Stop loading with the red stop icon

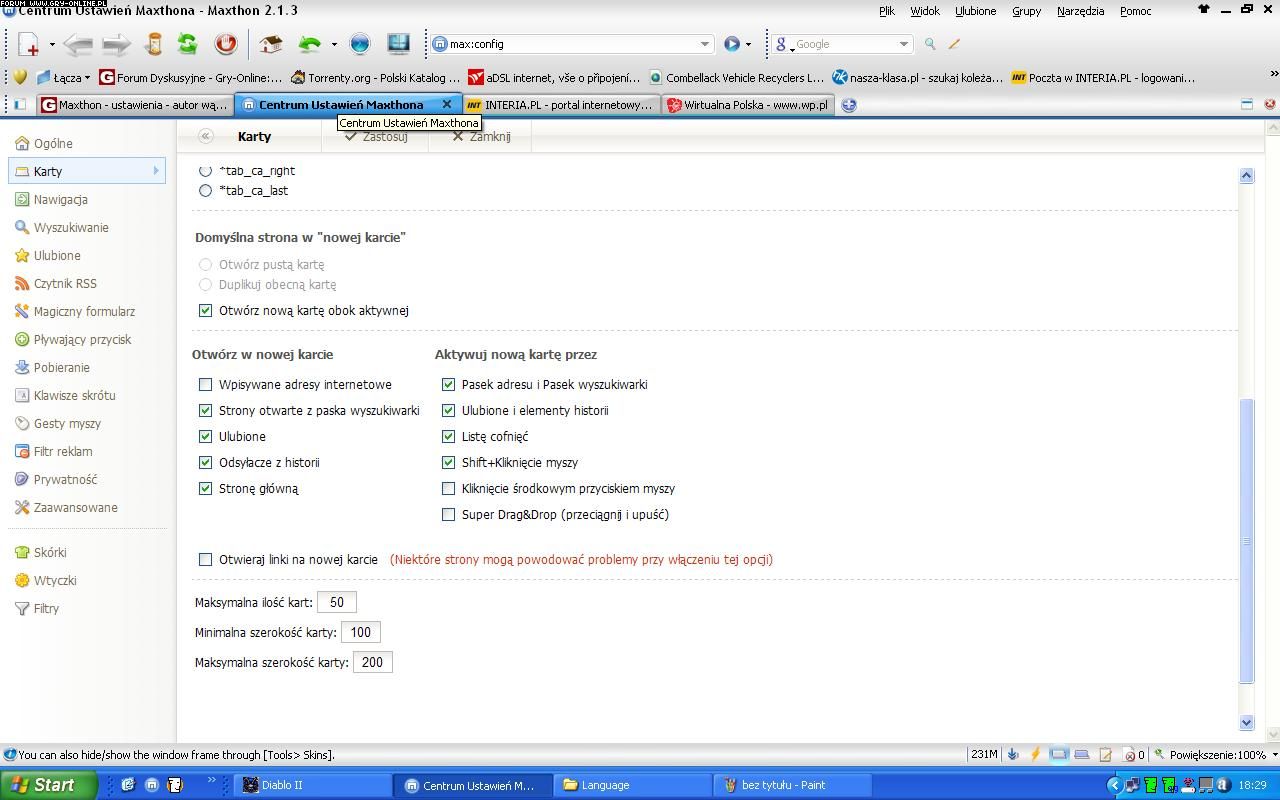point(226,44)
